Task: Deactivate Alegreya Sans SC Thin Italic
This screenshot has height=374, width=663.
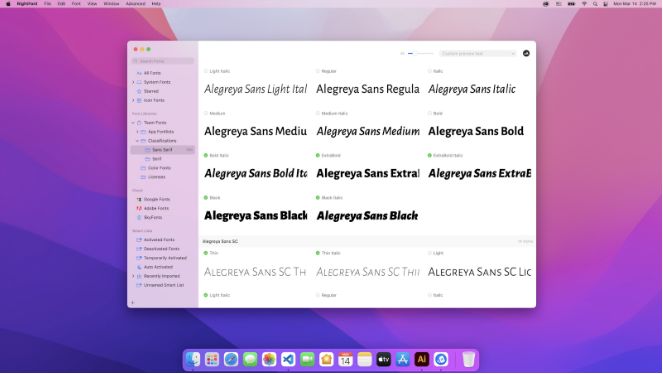Action: pyautogui.click(x=318, y=253)
